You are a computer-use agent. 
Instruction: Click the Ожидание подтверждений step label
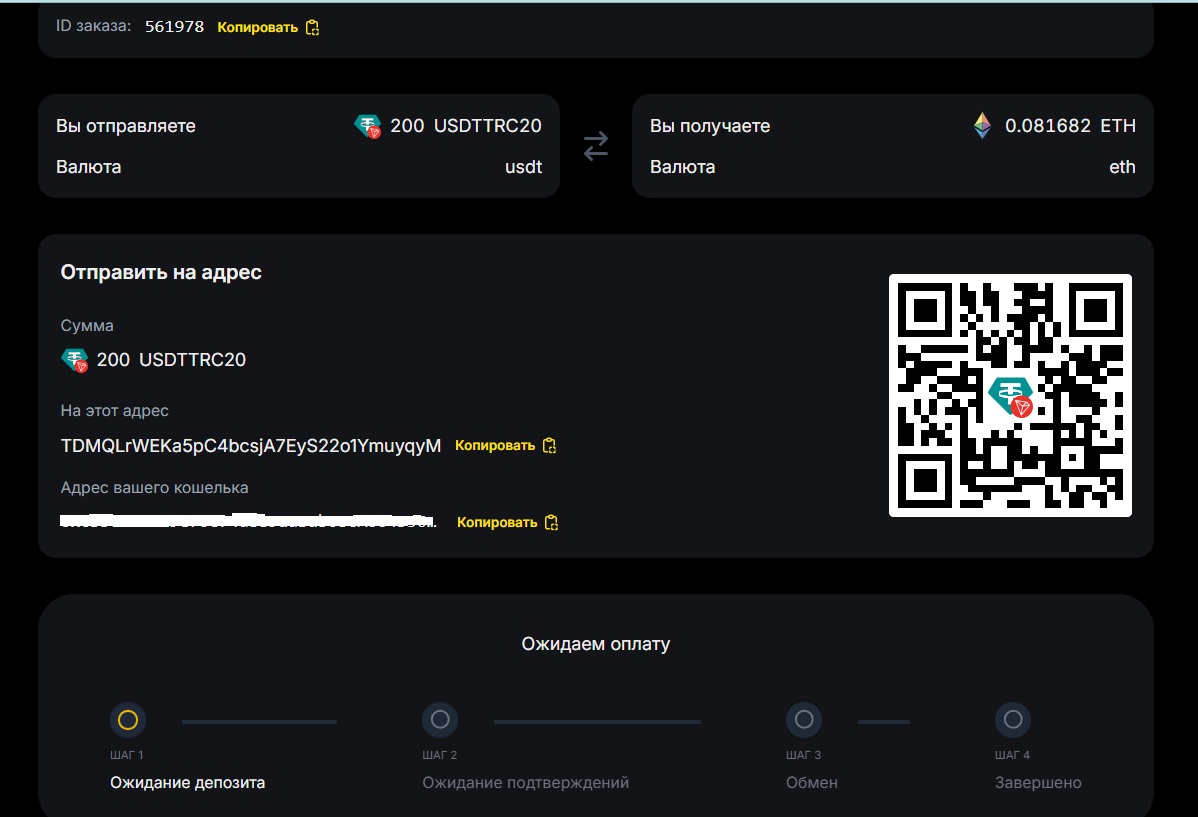526,783
